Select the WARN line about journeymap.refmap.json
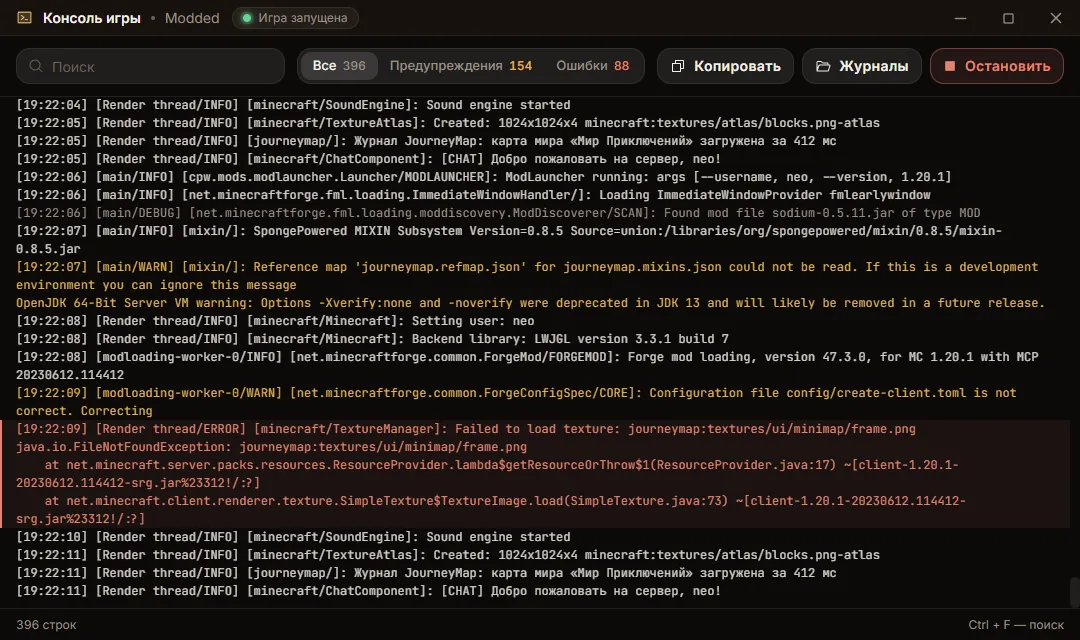The image size is (1080, 640). click(x=527, y=276)
